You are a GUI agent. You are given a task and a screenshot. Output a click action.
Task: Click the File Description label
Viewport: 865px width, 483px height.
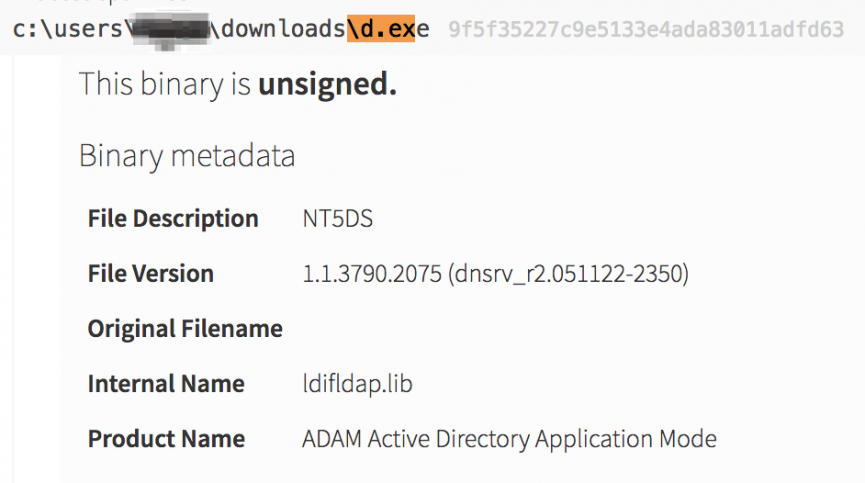[x=173, y=219]
